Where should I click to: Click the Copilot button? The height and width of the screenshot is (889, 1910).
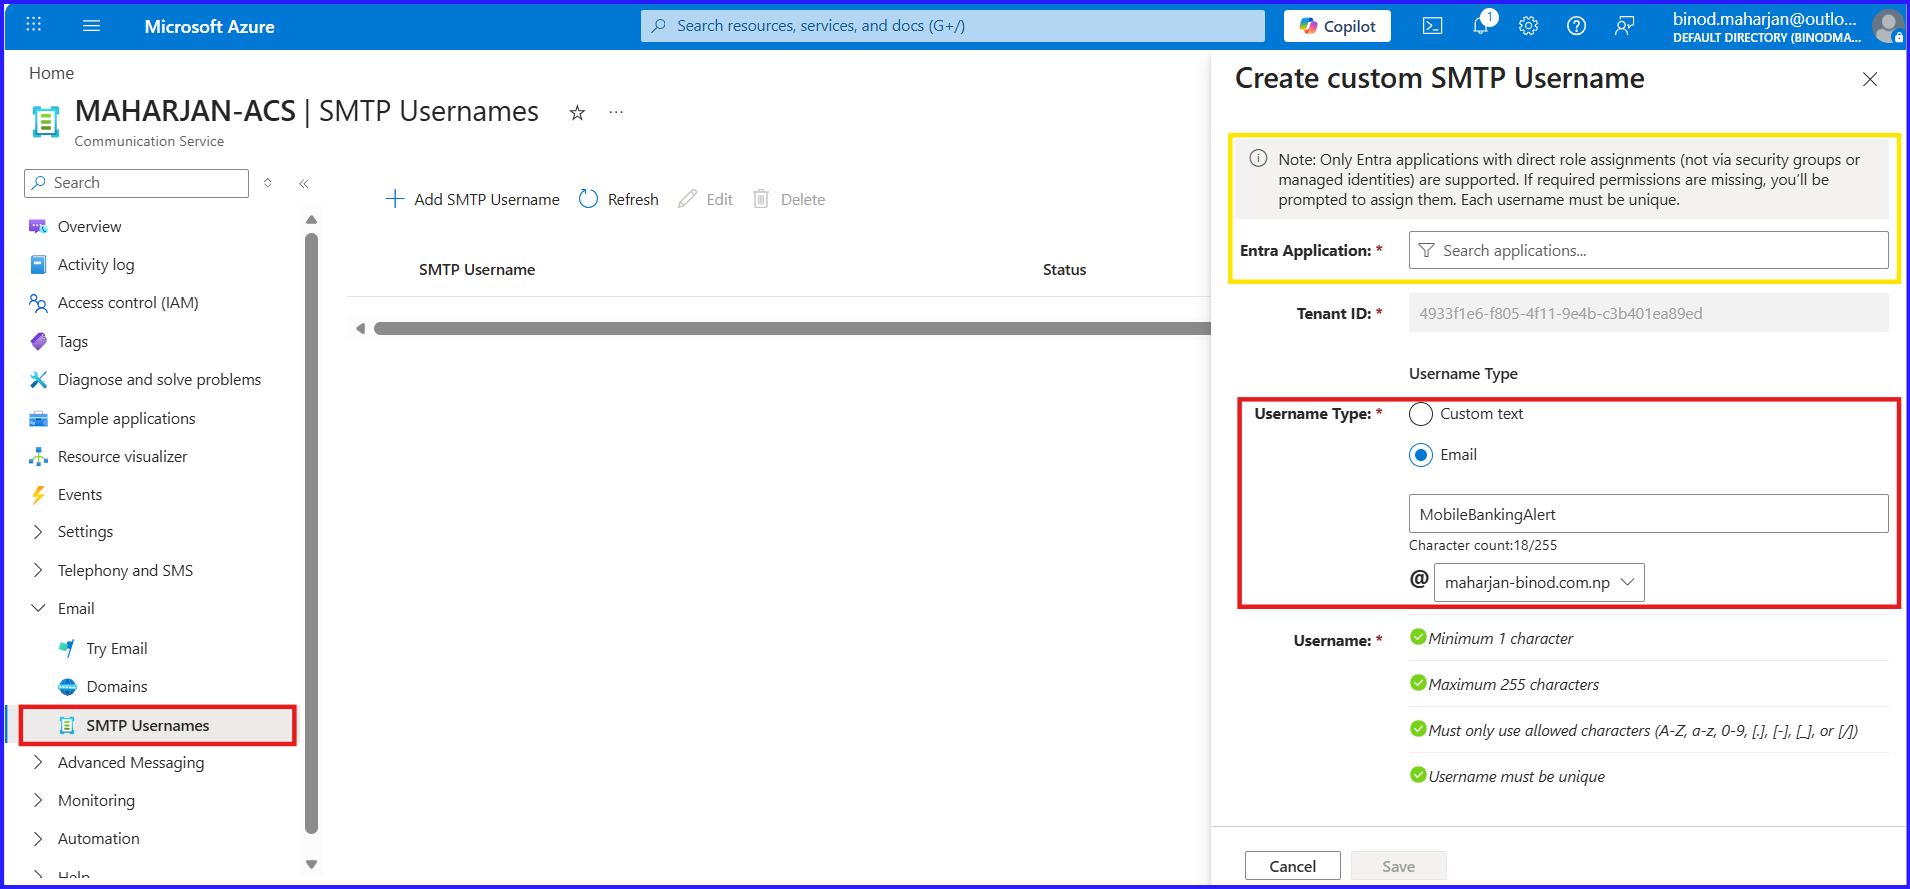(1337, 26)
